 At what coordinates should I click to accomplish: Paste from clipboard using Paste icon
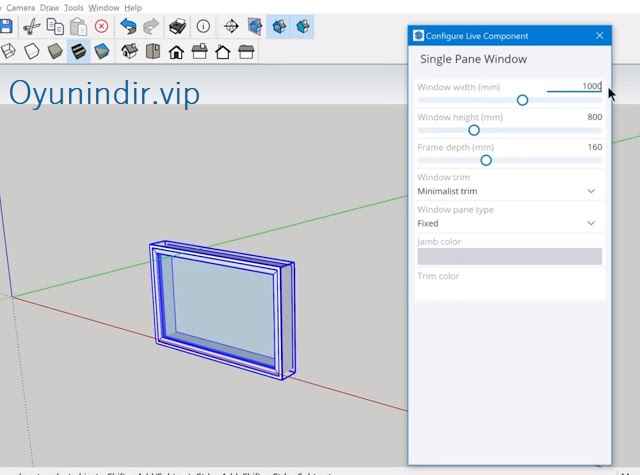pyautogui.click(x=78, y=27)
